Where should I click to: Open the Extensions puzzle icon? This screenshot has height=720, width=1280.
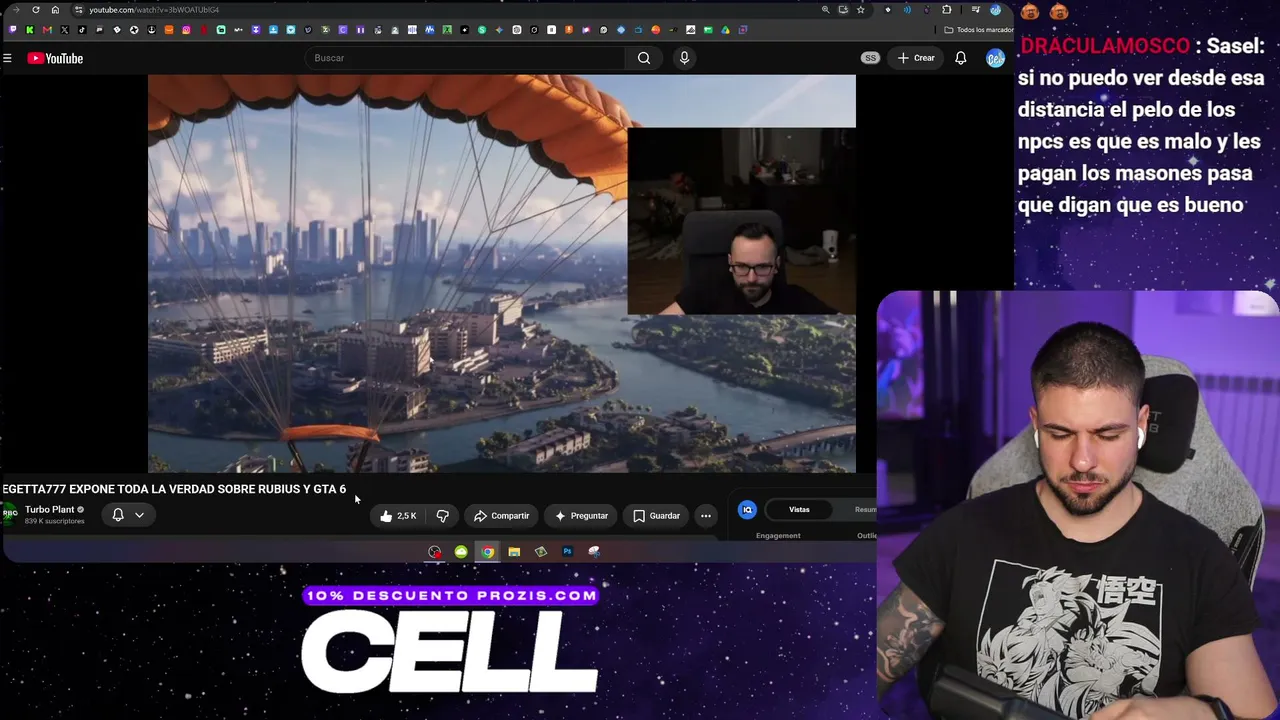click(x=947, y=10)
